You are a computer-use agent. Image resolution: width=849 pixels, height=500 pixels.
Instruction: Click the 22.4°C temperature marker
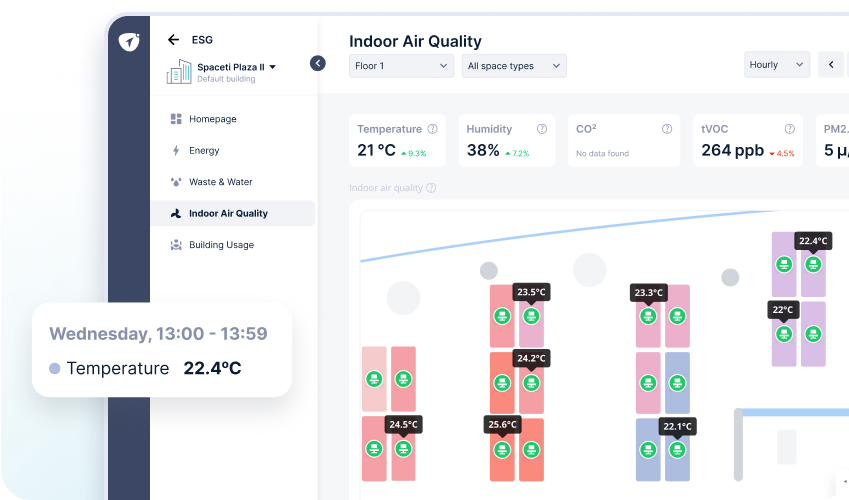[x=813, y=242]
